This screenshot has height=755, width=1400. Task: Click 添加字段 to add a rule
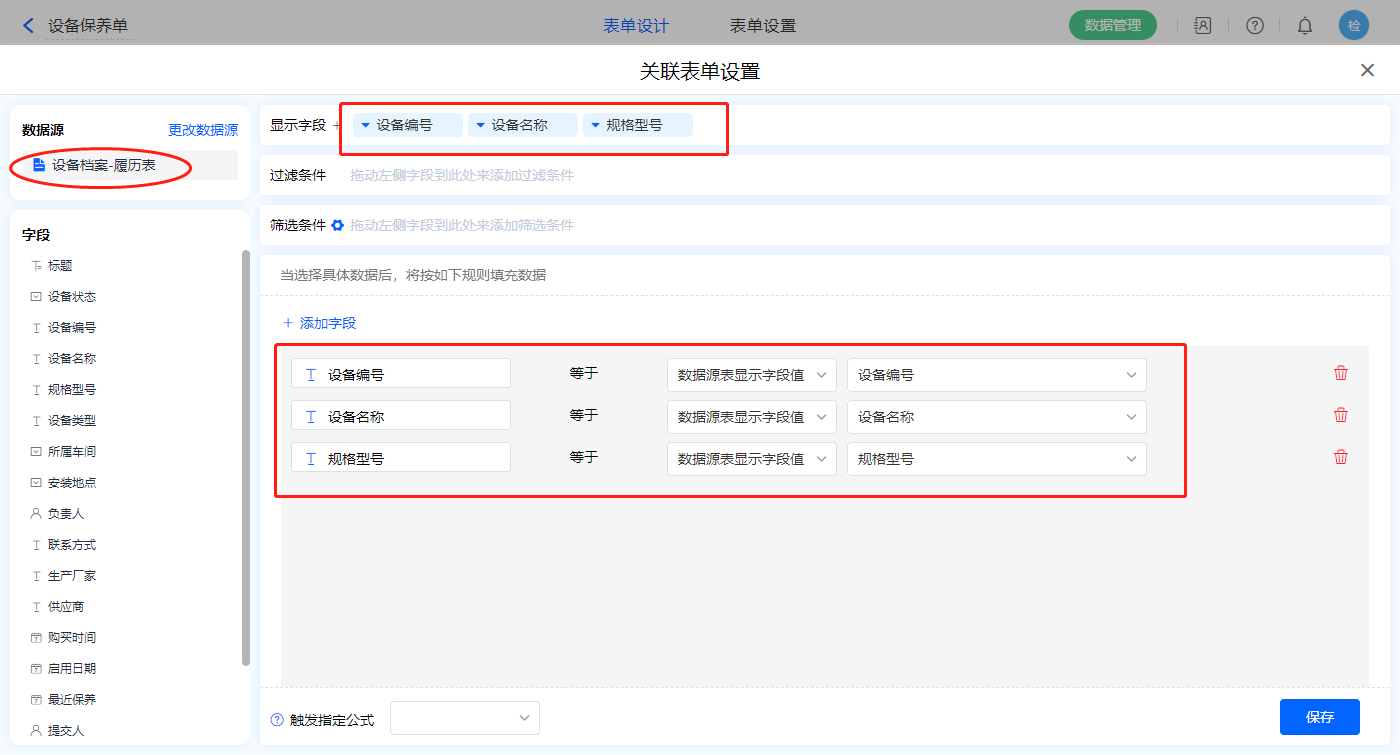coord(319,323)
